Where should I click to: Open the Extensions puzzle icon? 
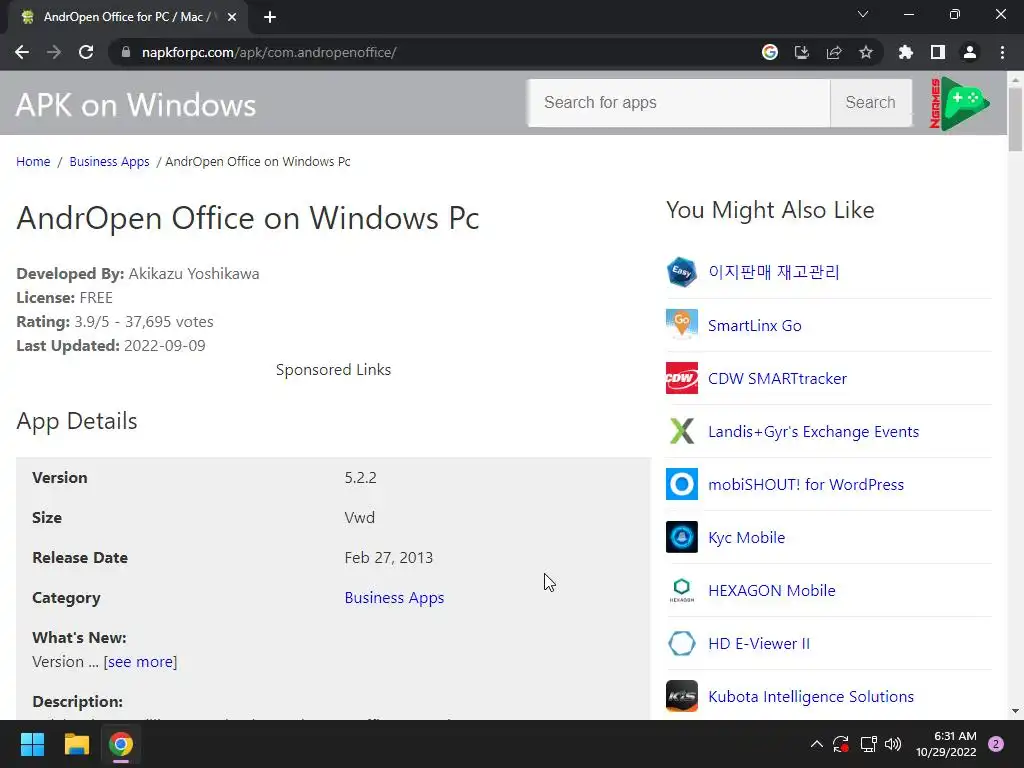pyautogui.click(x=905, y=52)
